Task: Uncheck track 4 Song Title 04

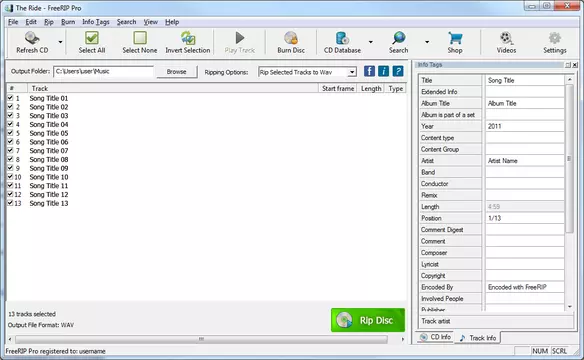Action: click(10, 124)
